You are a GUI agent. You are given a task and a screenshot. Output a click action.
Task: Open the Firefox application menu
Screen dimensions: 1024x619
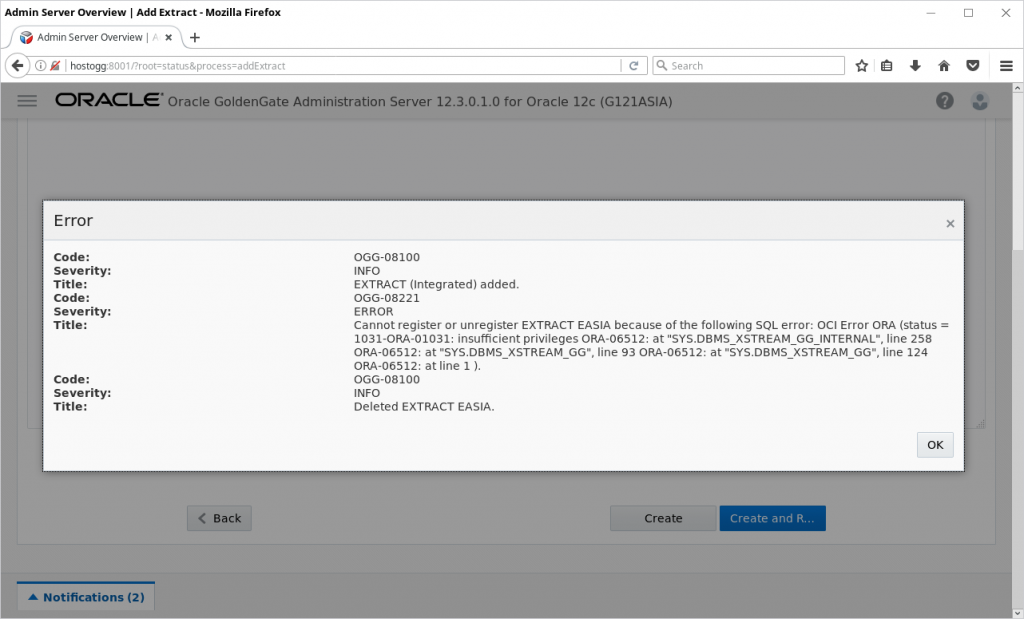point(1006,65)
